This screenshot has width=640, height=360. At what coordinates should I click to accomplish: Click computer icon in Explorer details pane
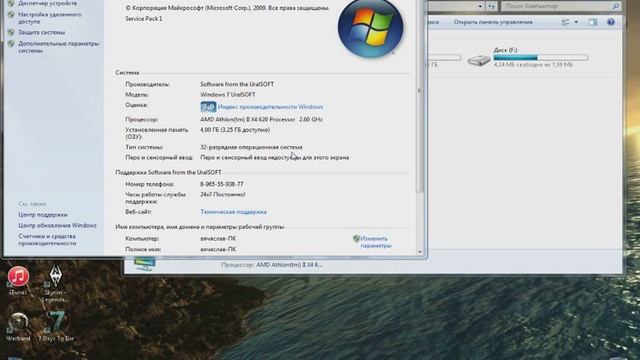click(145, 264)
